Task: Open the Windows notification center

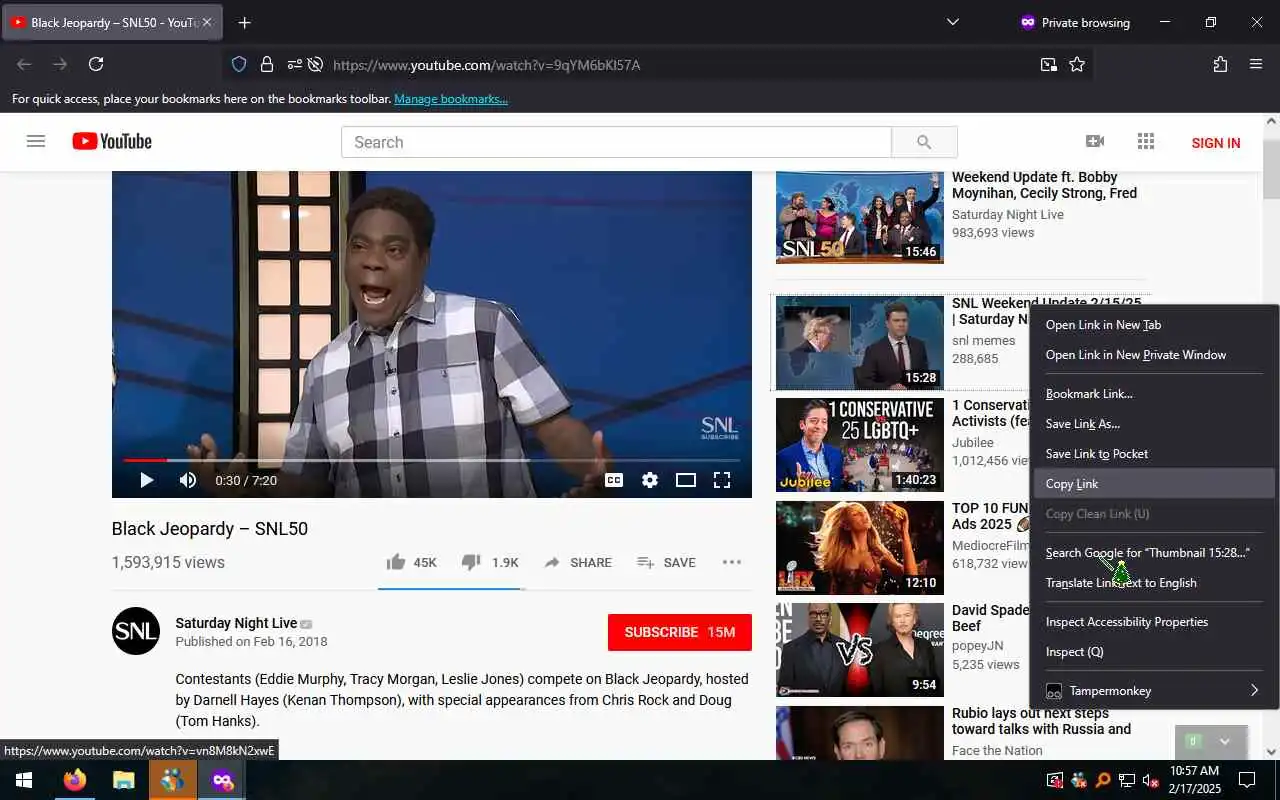Action: coord(1247,780)
